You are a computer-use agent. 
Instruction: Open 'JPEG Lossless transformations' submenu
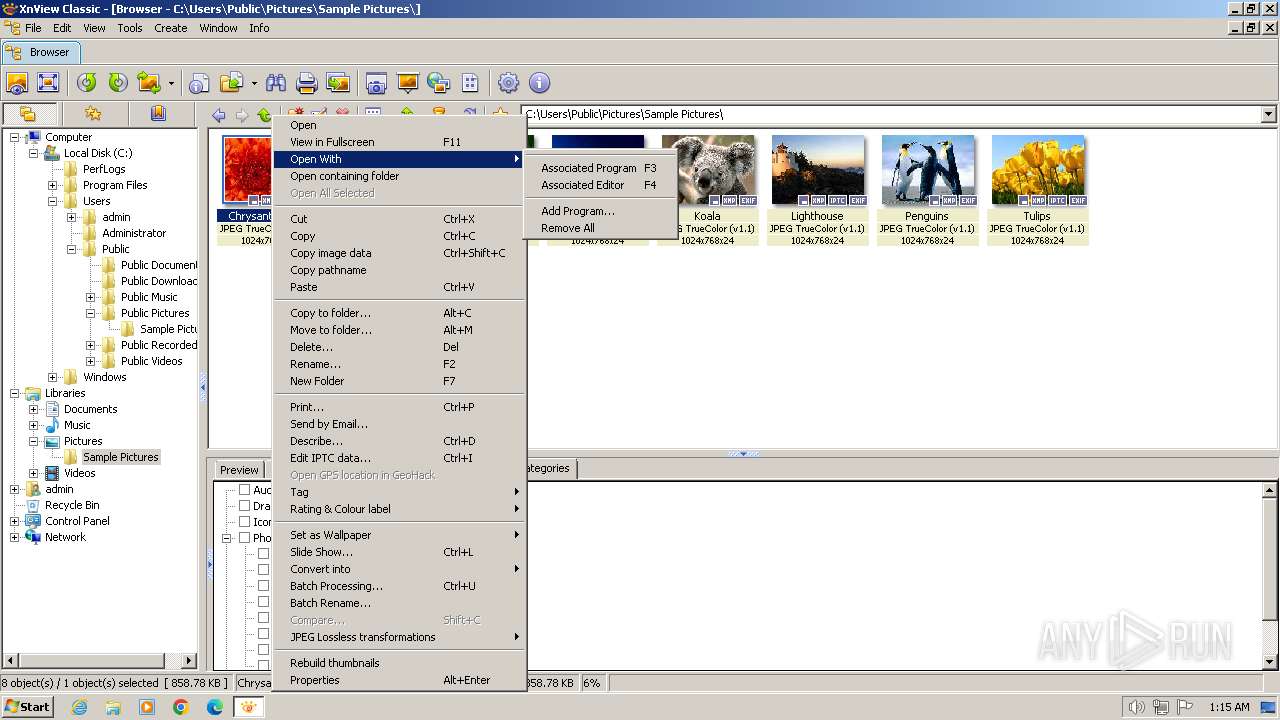[399, 637]
